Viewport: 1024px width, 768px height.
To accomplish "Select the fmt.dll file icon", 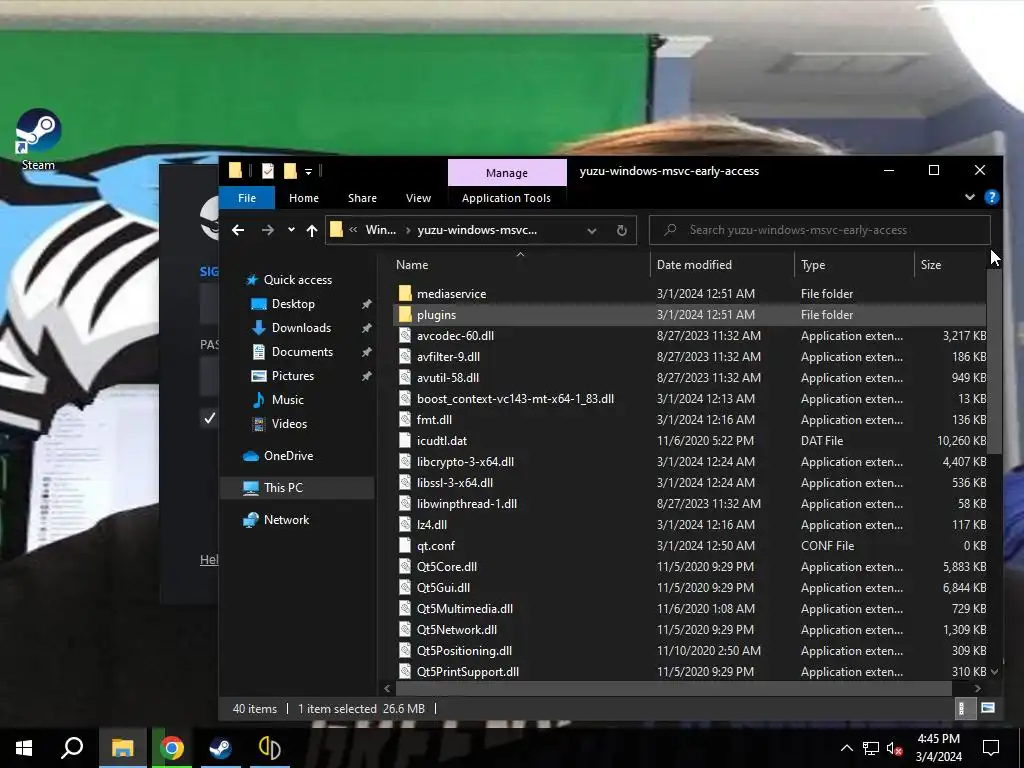I will point(405,419).
